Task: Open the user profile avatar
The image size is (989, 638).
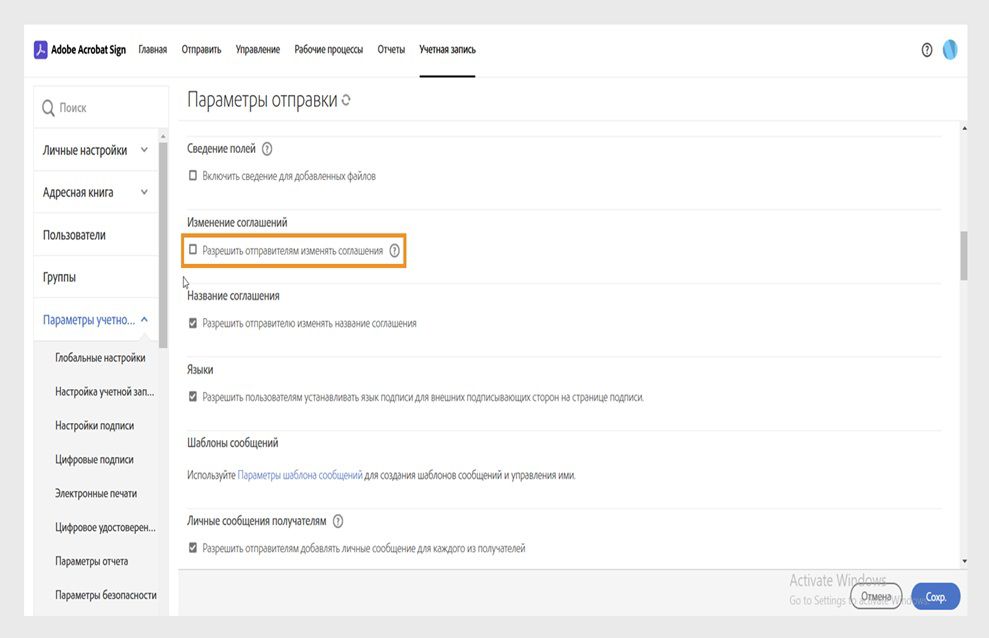Action: tap(950, 50)
